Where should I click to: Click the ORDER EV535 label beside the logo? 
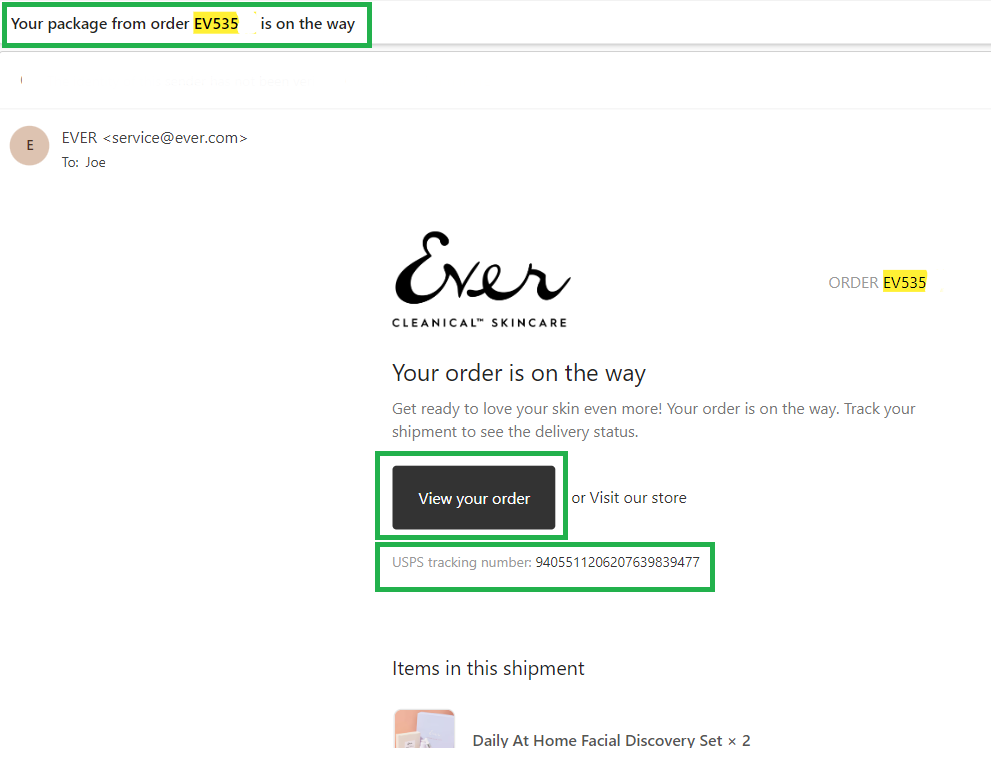click(877, 283)
